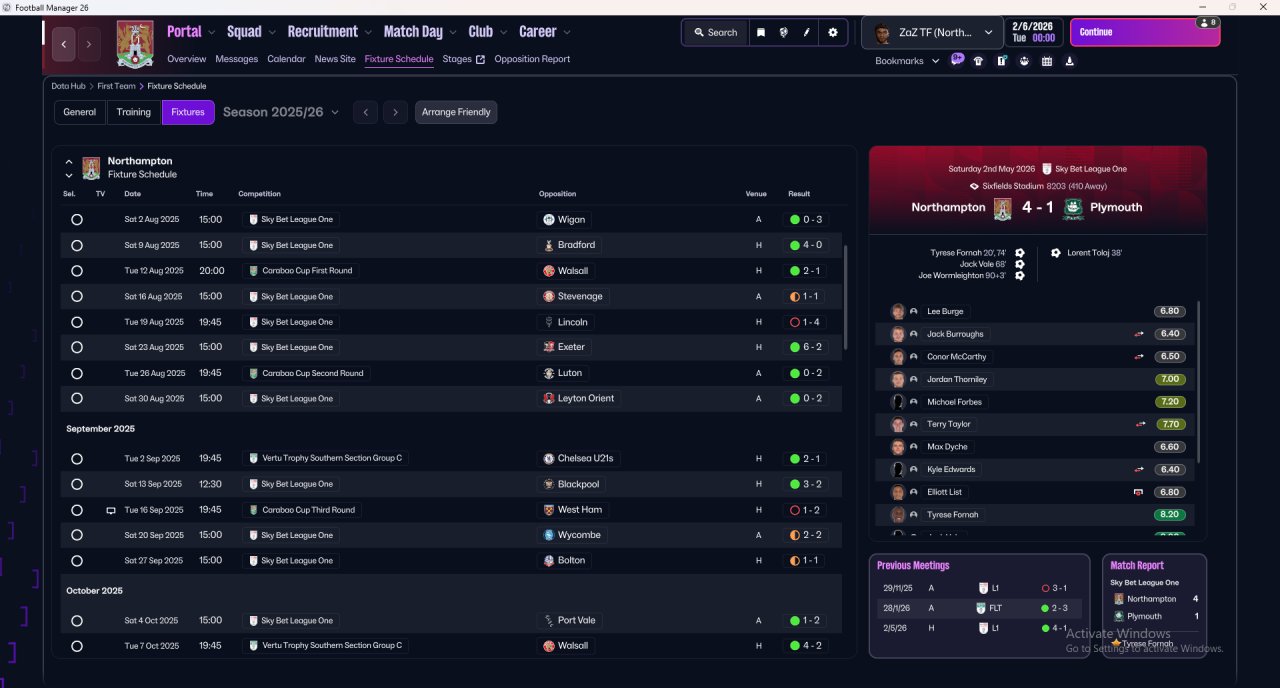Click the TV icon on West Ham fixture
The height and width of the screenshot is (688, 1280).
tap(111, 510)
